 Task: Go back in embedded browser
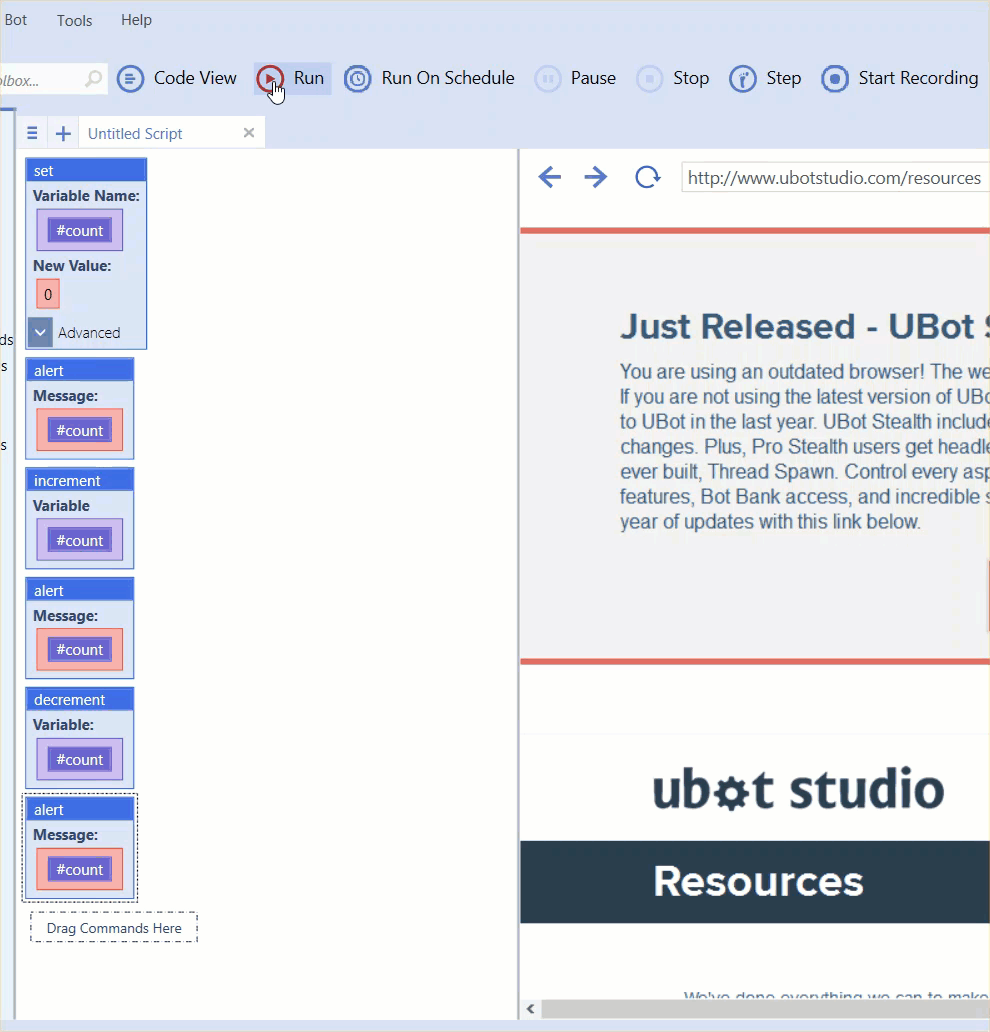pos(550,177)
